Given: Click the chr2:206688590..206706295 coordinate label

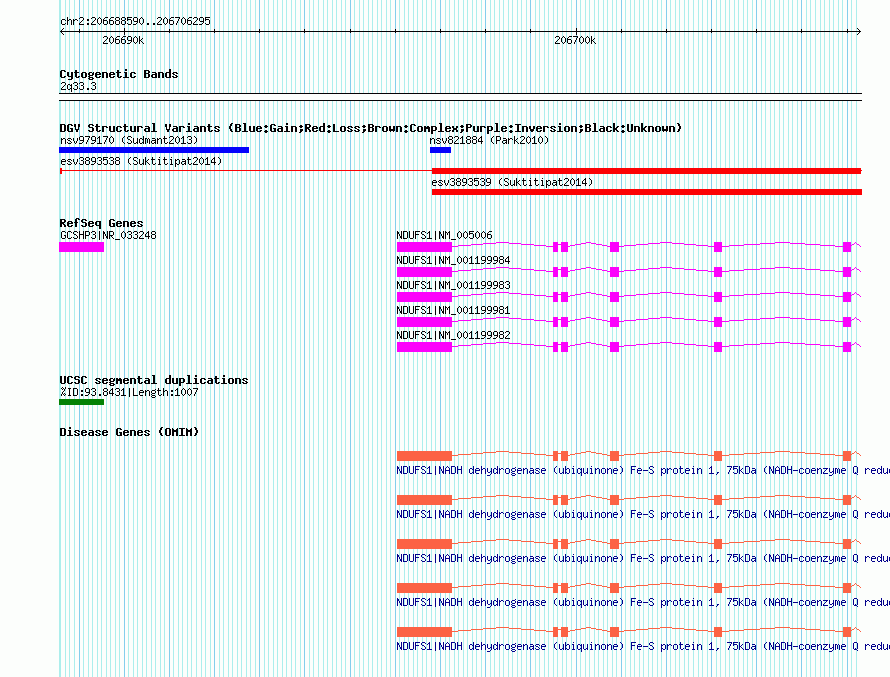Looking at the screenshot, I should coord(135,21).
